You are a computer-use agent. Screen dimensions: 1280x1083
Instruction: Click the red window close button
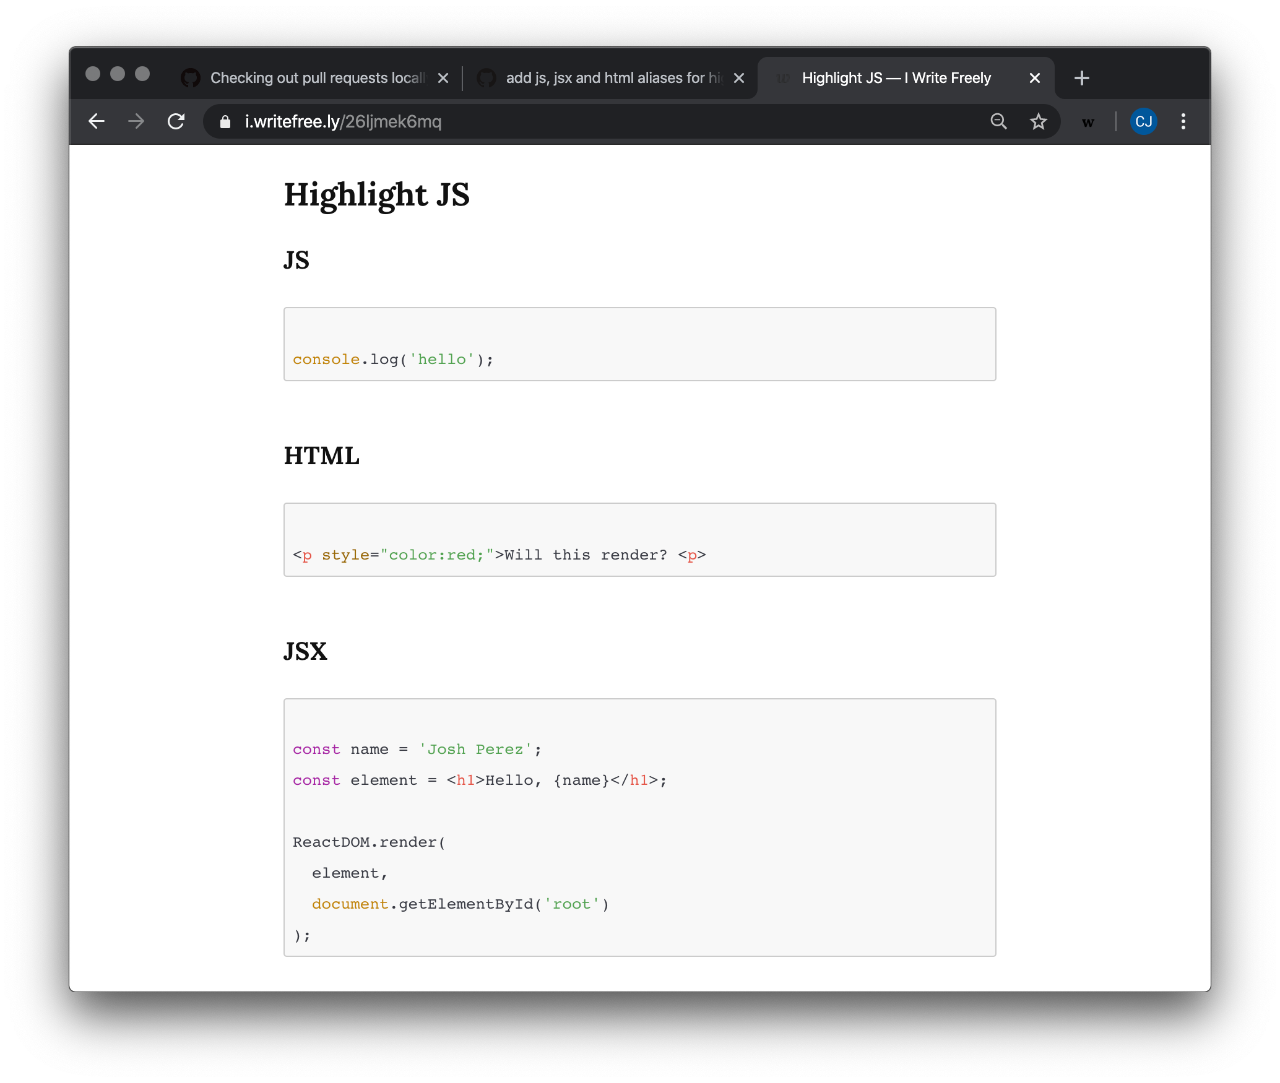point(93,73)
